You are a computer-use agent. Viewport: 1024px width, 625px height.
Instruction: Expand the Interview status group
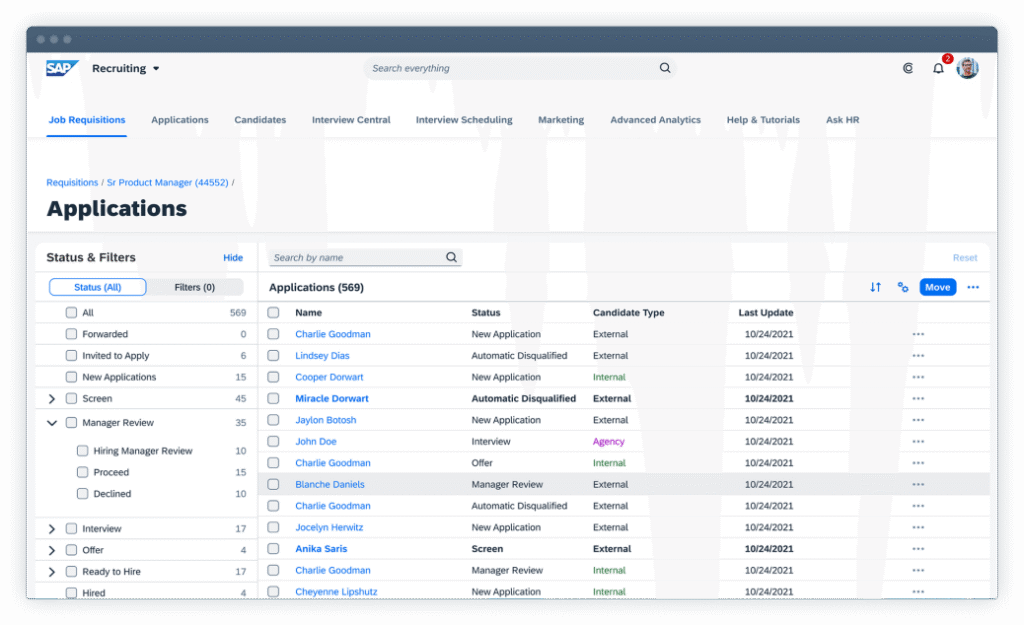pyautogui.click(x=52, y=529)
